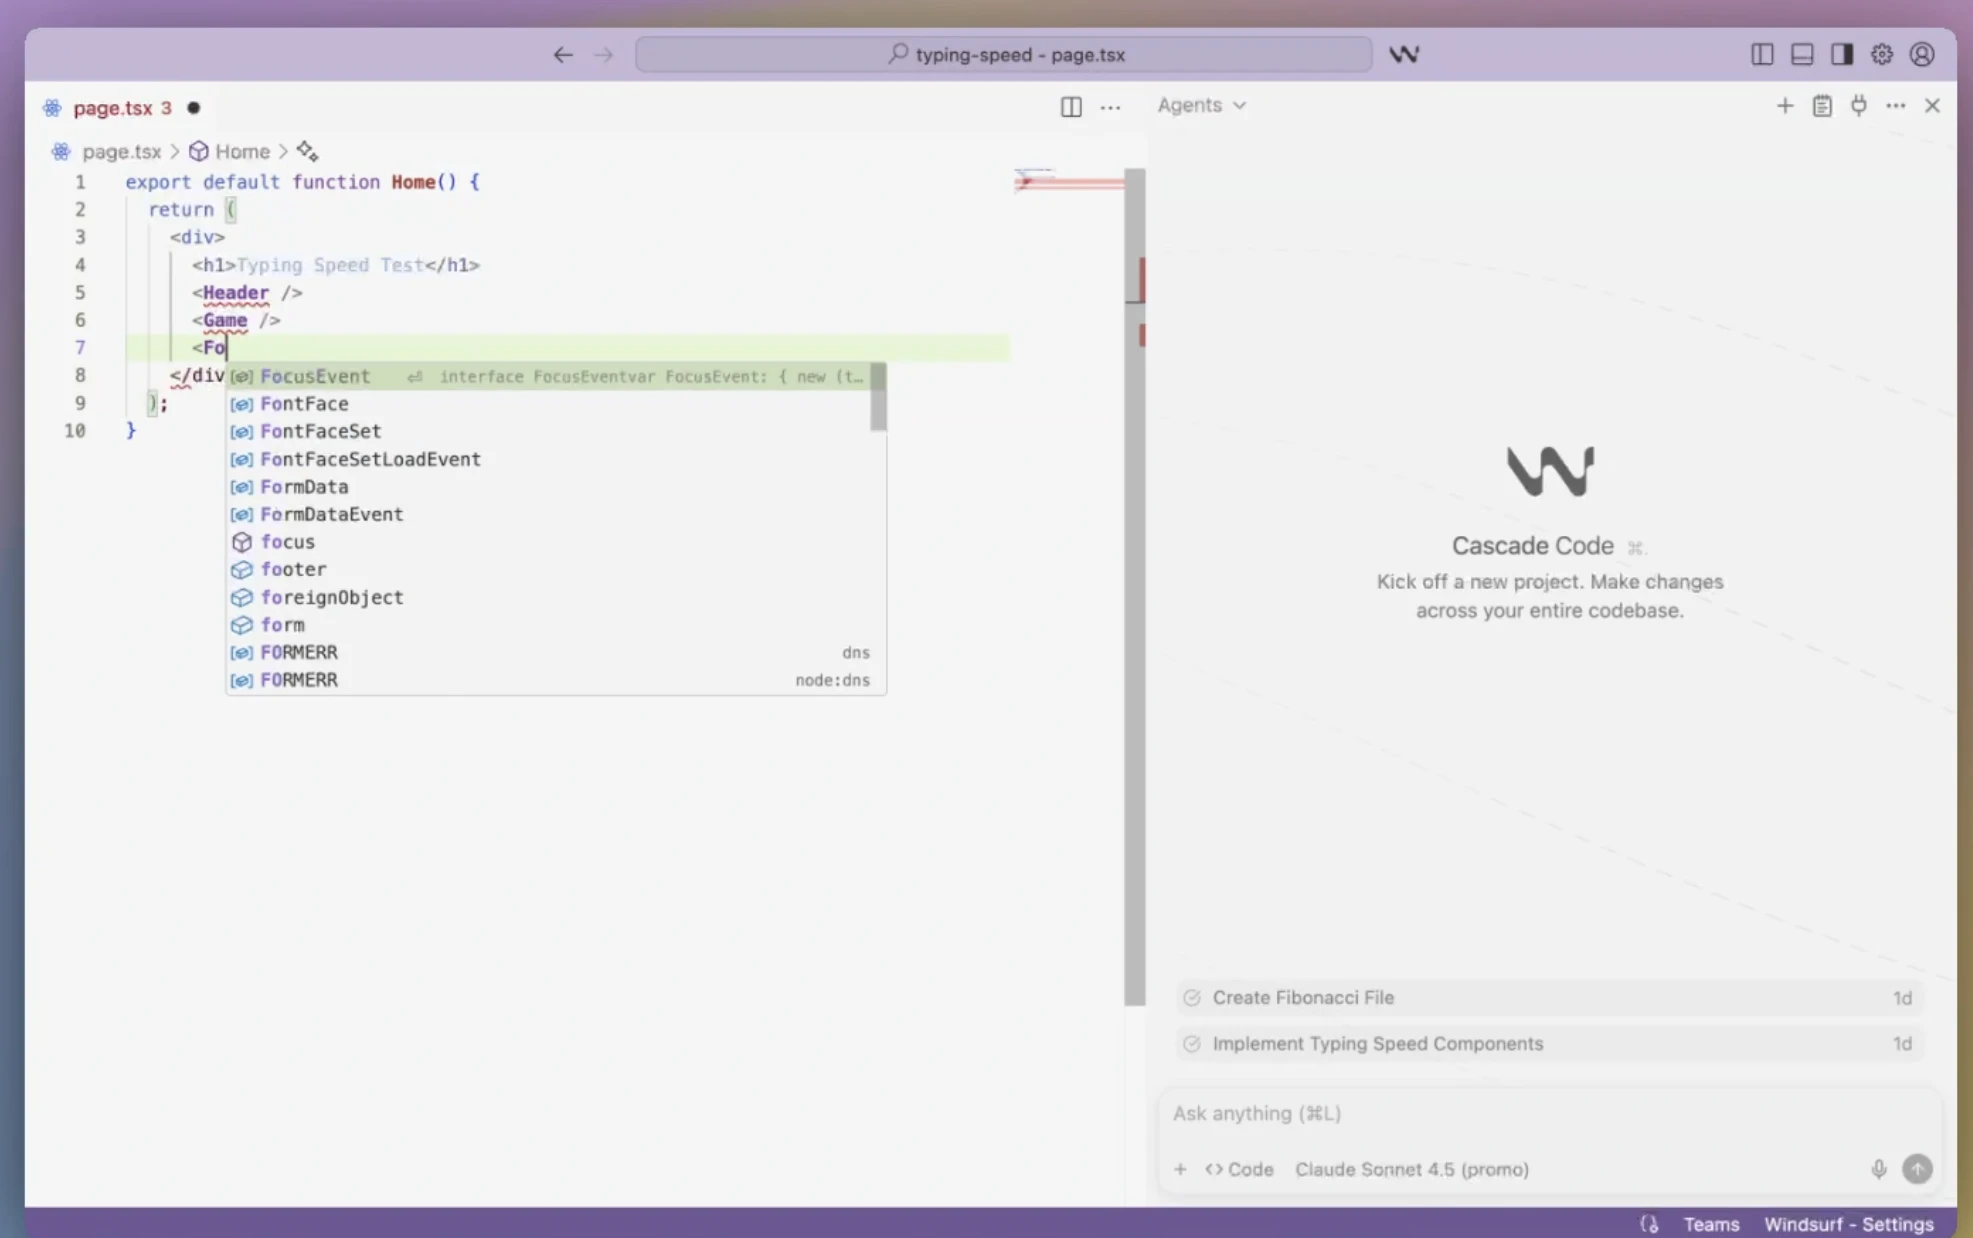Open the Code mode selector
Screen dimensions: 1973x1238
tap(1240, 1169)
